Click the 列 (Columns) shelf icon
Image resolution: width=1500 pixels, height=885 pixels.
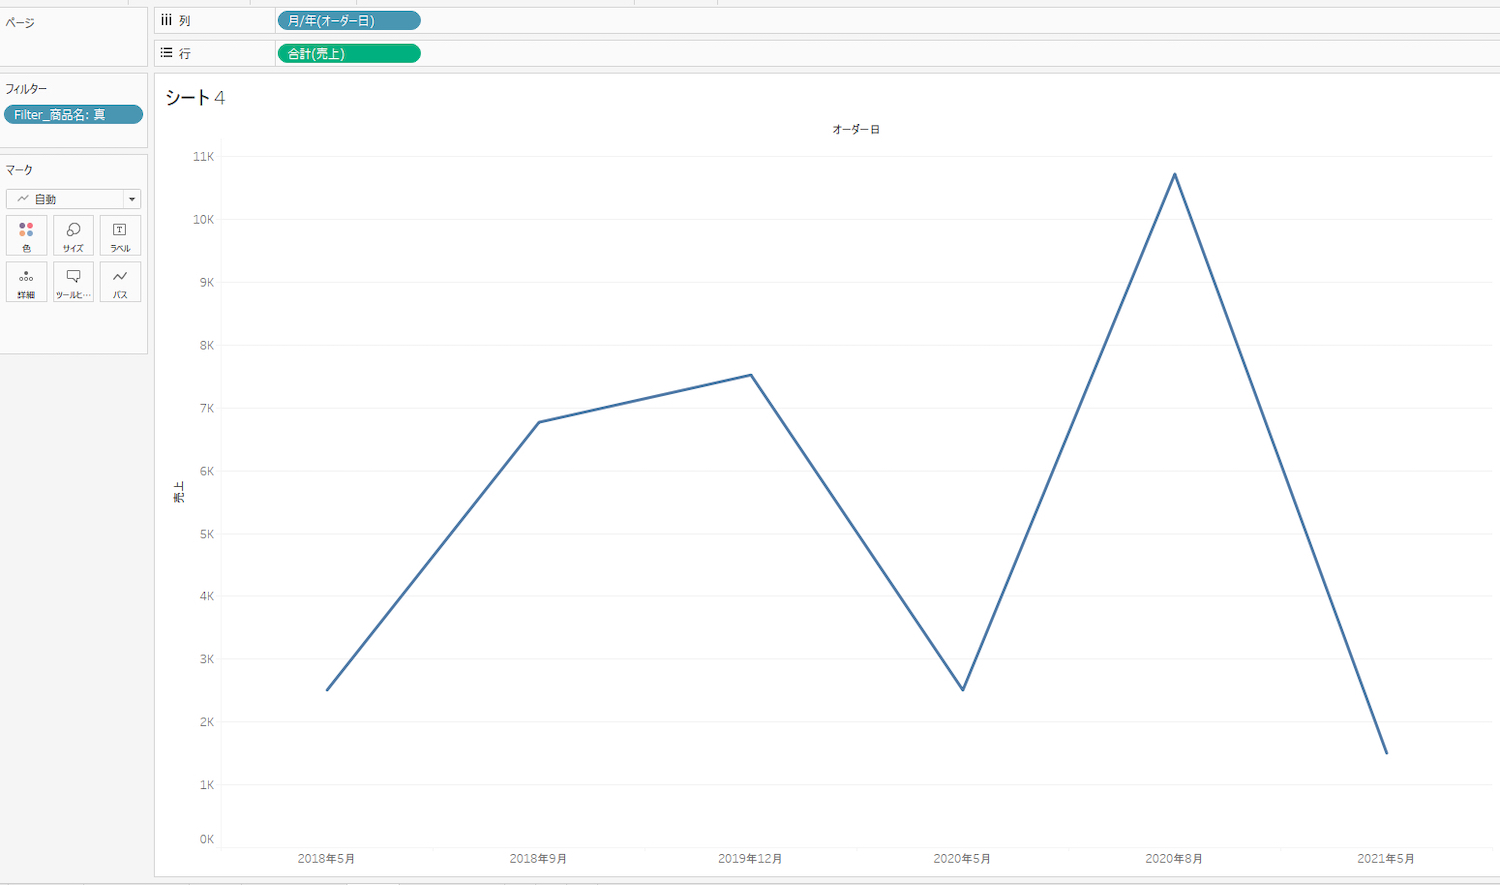pos(167,20)
